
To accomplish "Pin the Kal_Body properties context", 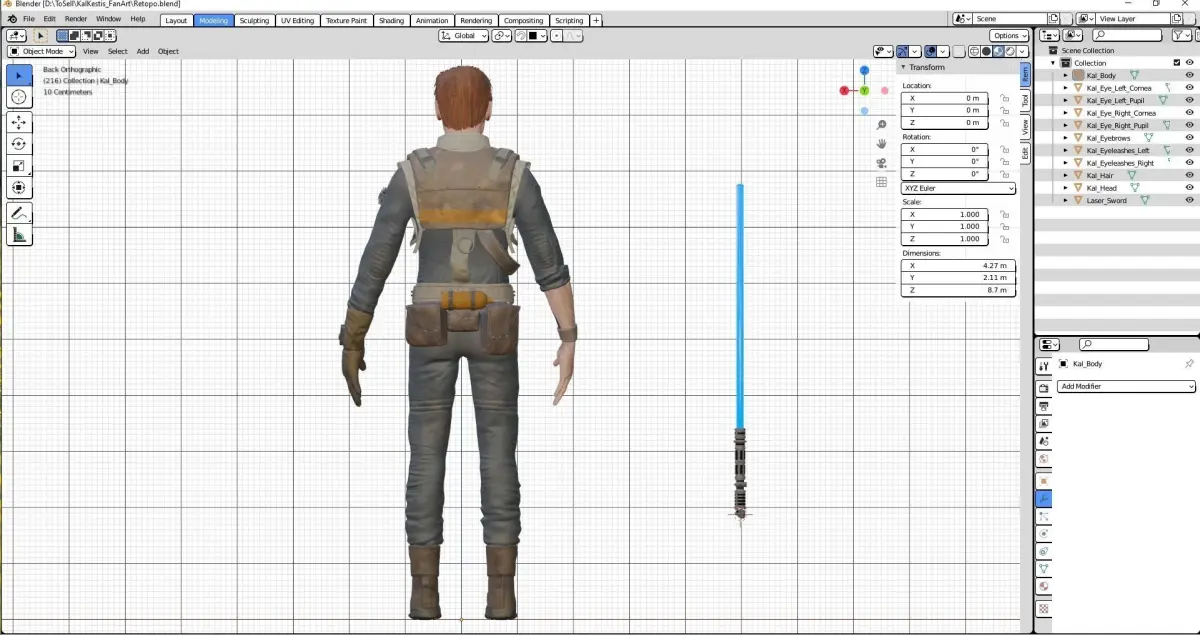I will (x=1189, y=364).
